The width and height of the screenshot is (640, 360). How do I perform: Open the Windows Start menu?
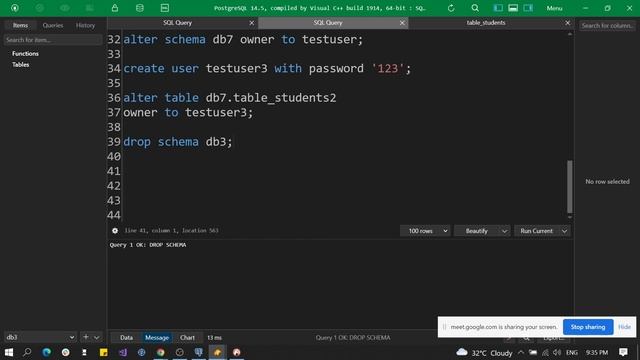pyautogui.click(x=9, y=352)
